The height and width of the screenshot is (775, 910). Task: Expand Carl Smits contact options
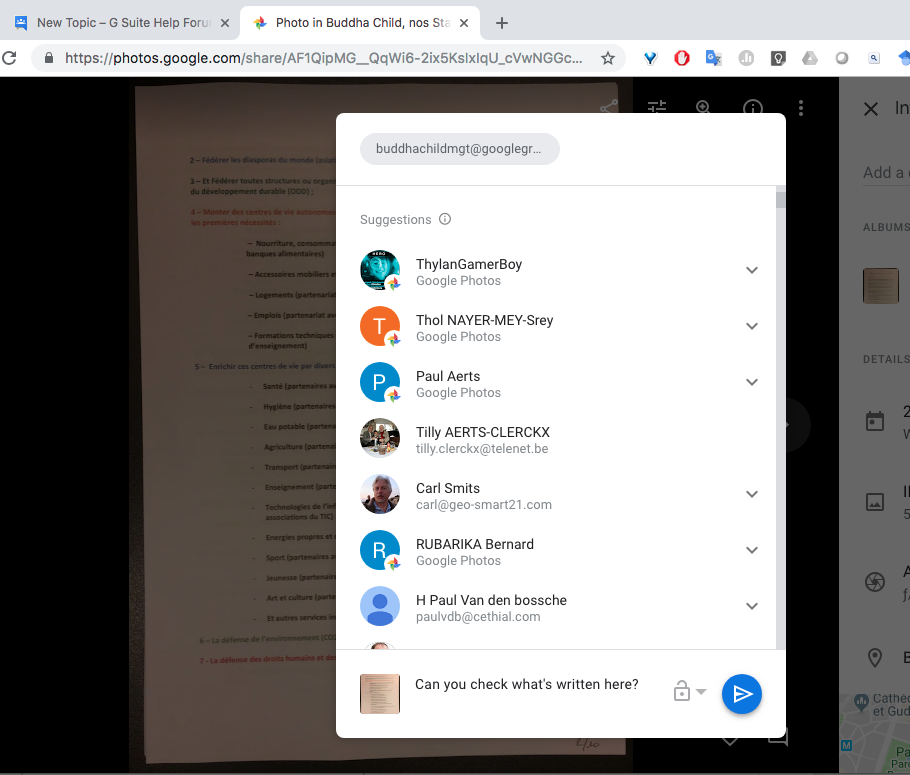click(752, 494)
